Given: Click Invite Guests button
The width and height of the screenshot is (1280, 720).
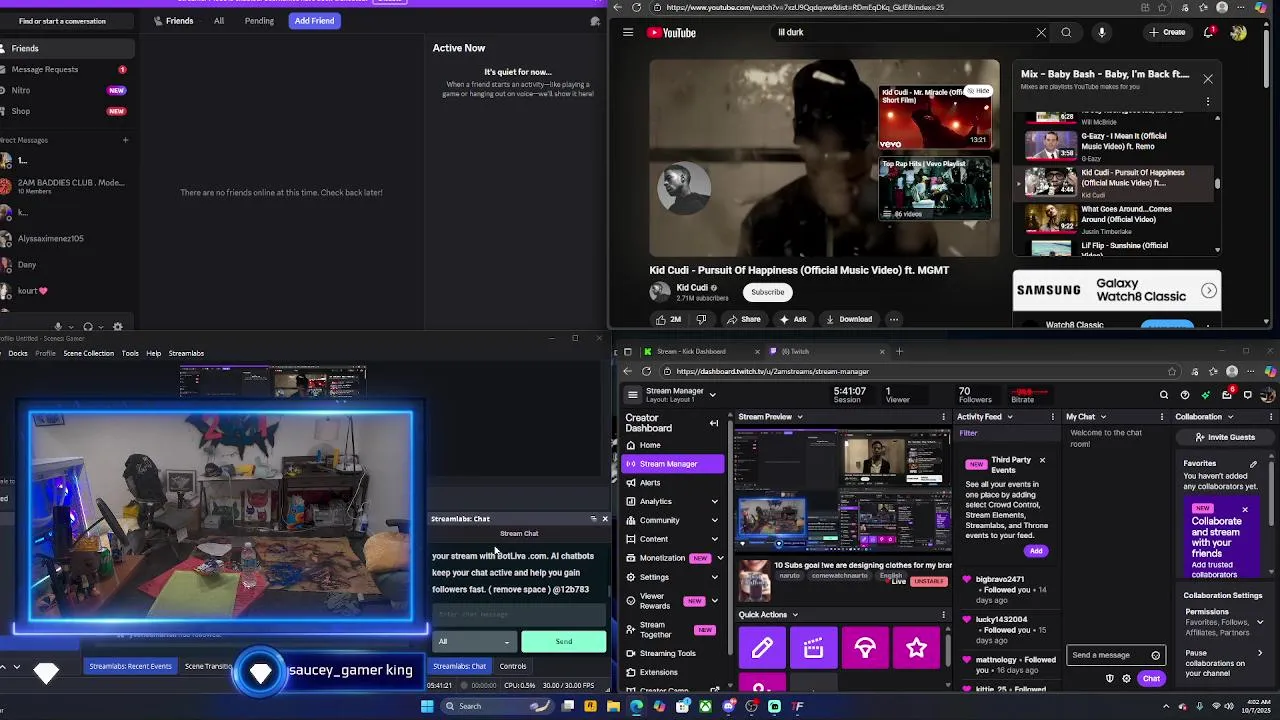Looking at the screenshot, I should pos(1224,437).
